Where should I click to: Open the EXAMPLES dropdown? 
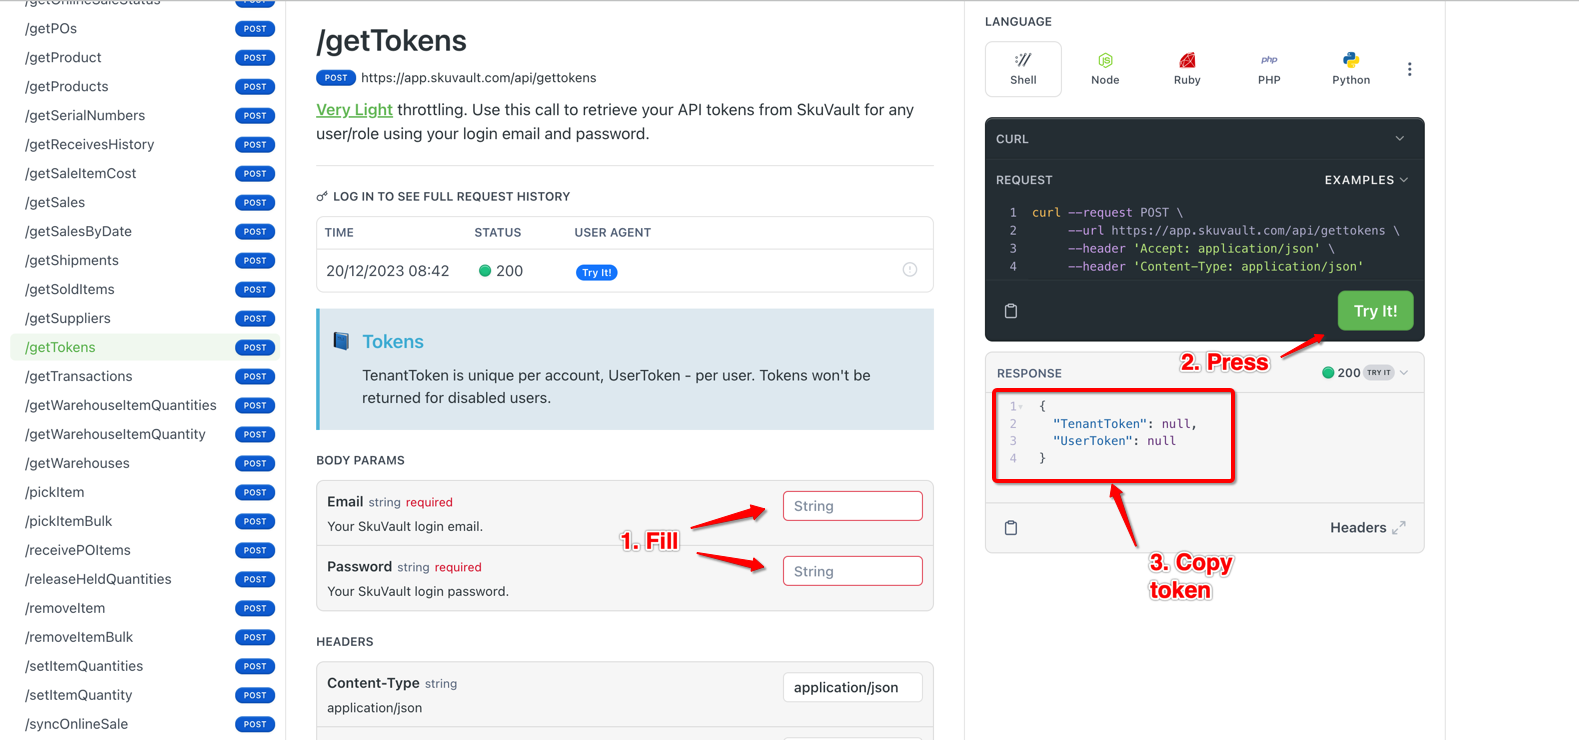[x=1366, y=180]
